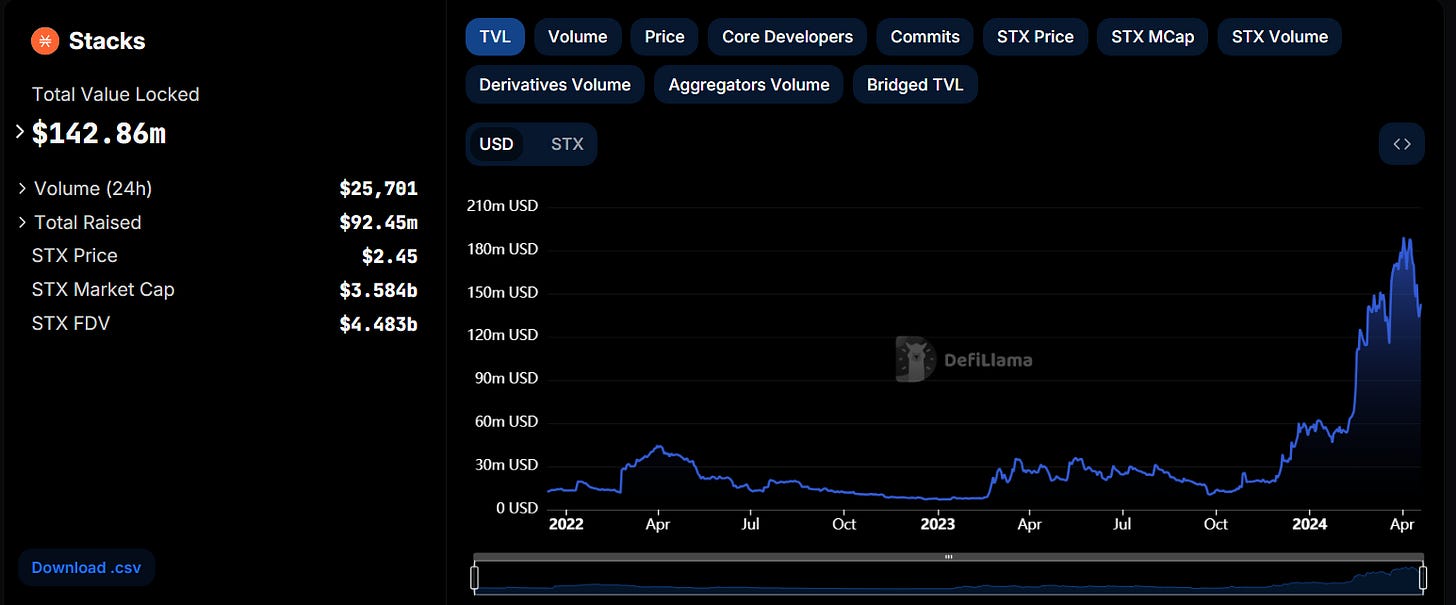Click the STX Price $2.45 value
This screenshot has width=1456, height=605.
[390, 256]
